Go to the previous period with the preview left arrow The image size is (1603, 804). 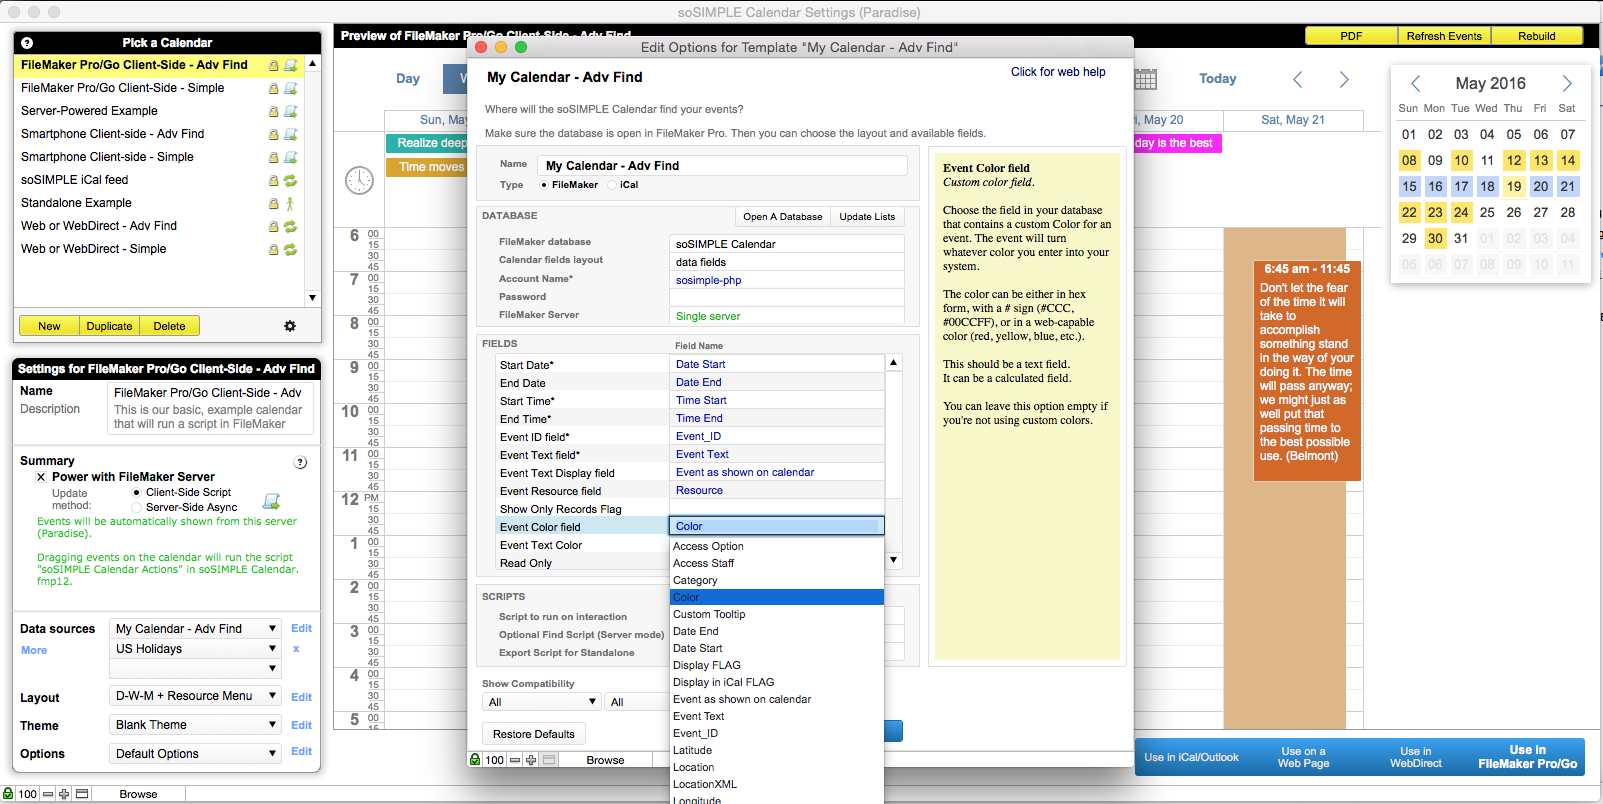pyautogui.click(x=1298, y=79)
